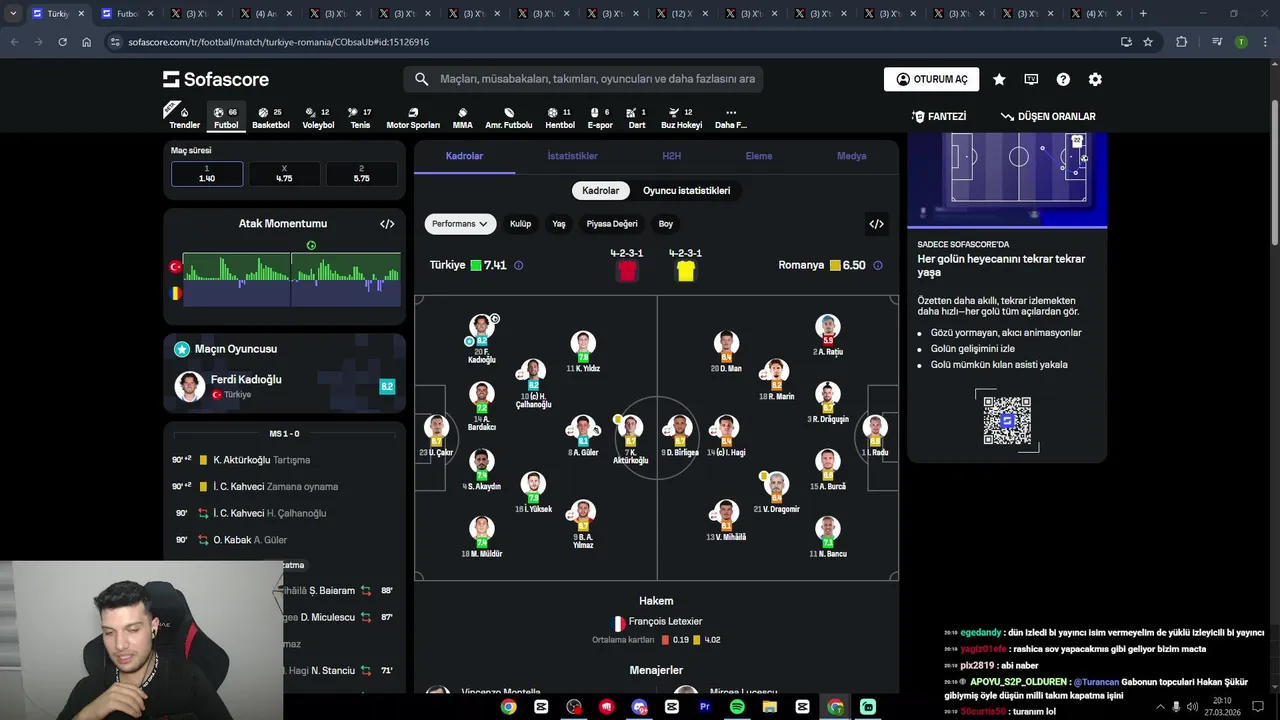Open A. Güler player on pitch

(x=582, y=436)
